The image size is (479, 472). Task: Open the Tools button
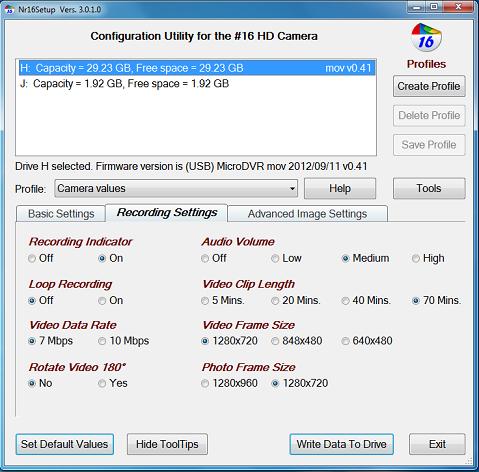429,188
